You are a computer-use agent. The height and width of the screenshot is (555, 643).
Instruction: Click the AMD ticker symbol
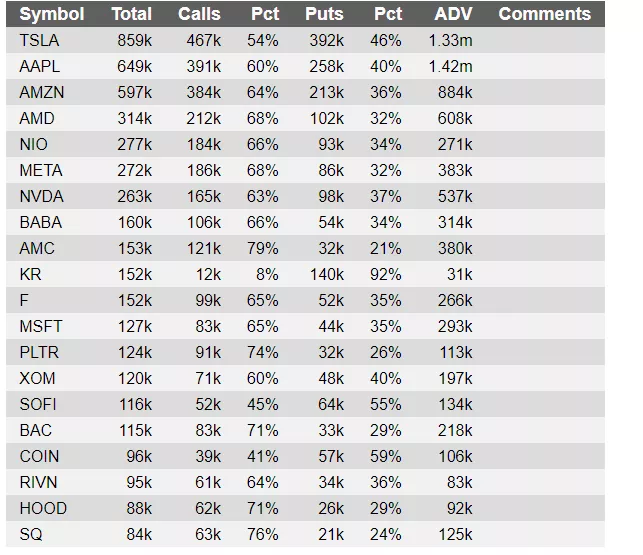[37, 118]
